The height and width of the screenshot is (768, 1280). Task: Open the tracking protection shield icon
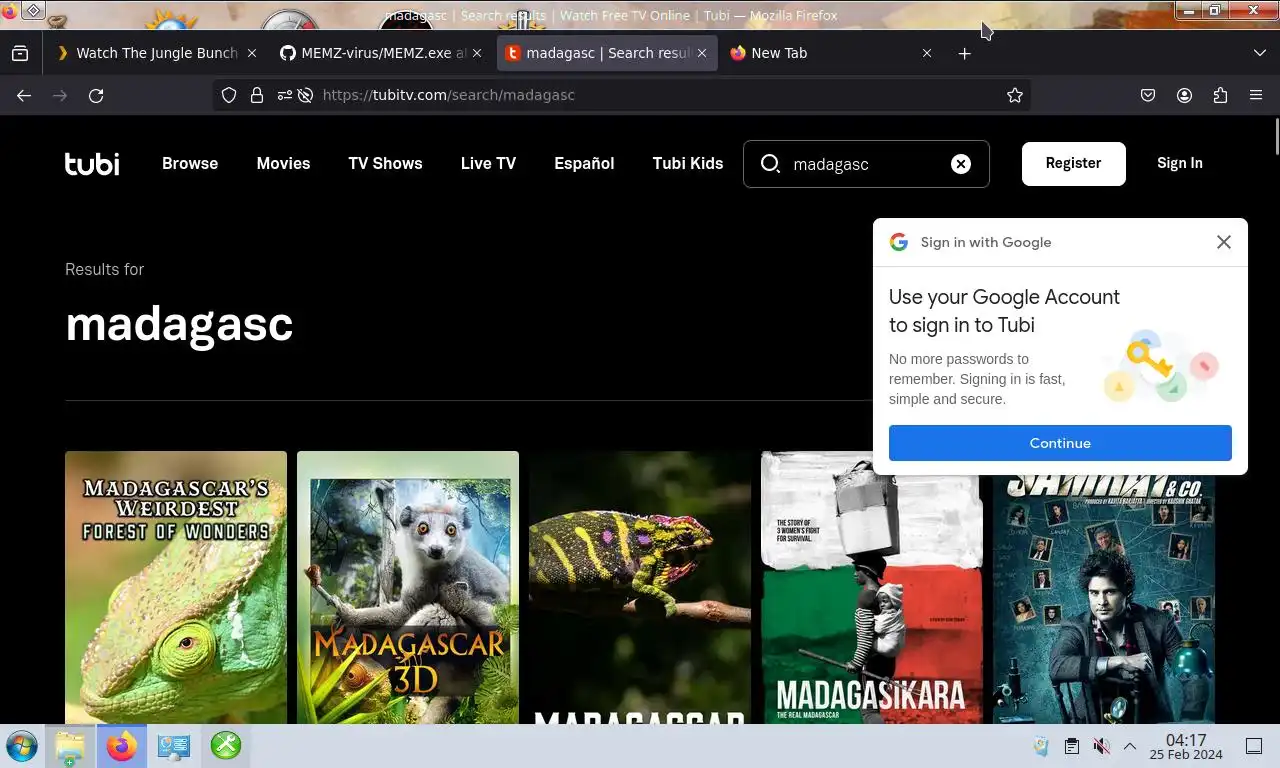(x=229, y=95)
